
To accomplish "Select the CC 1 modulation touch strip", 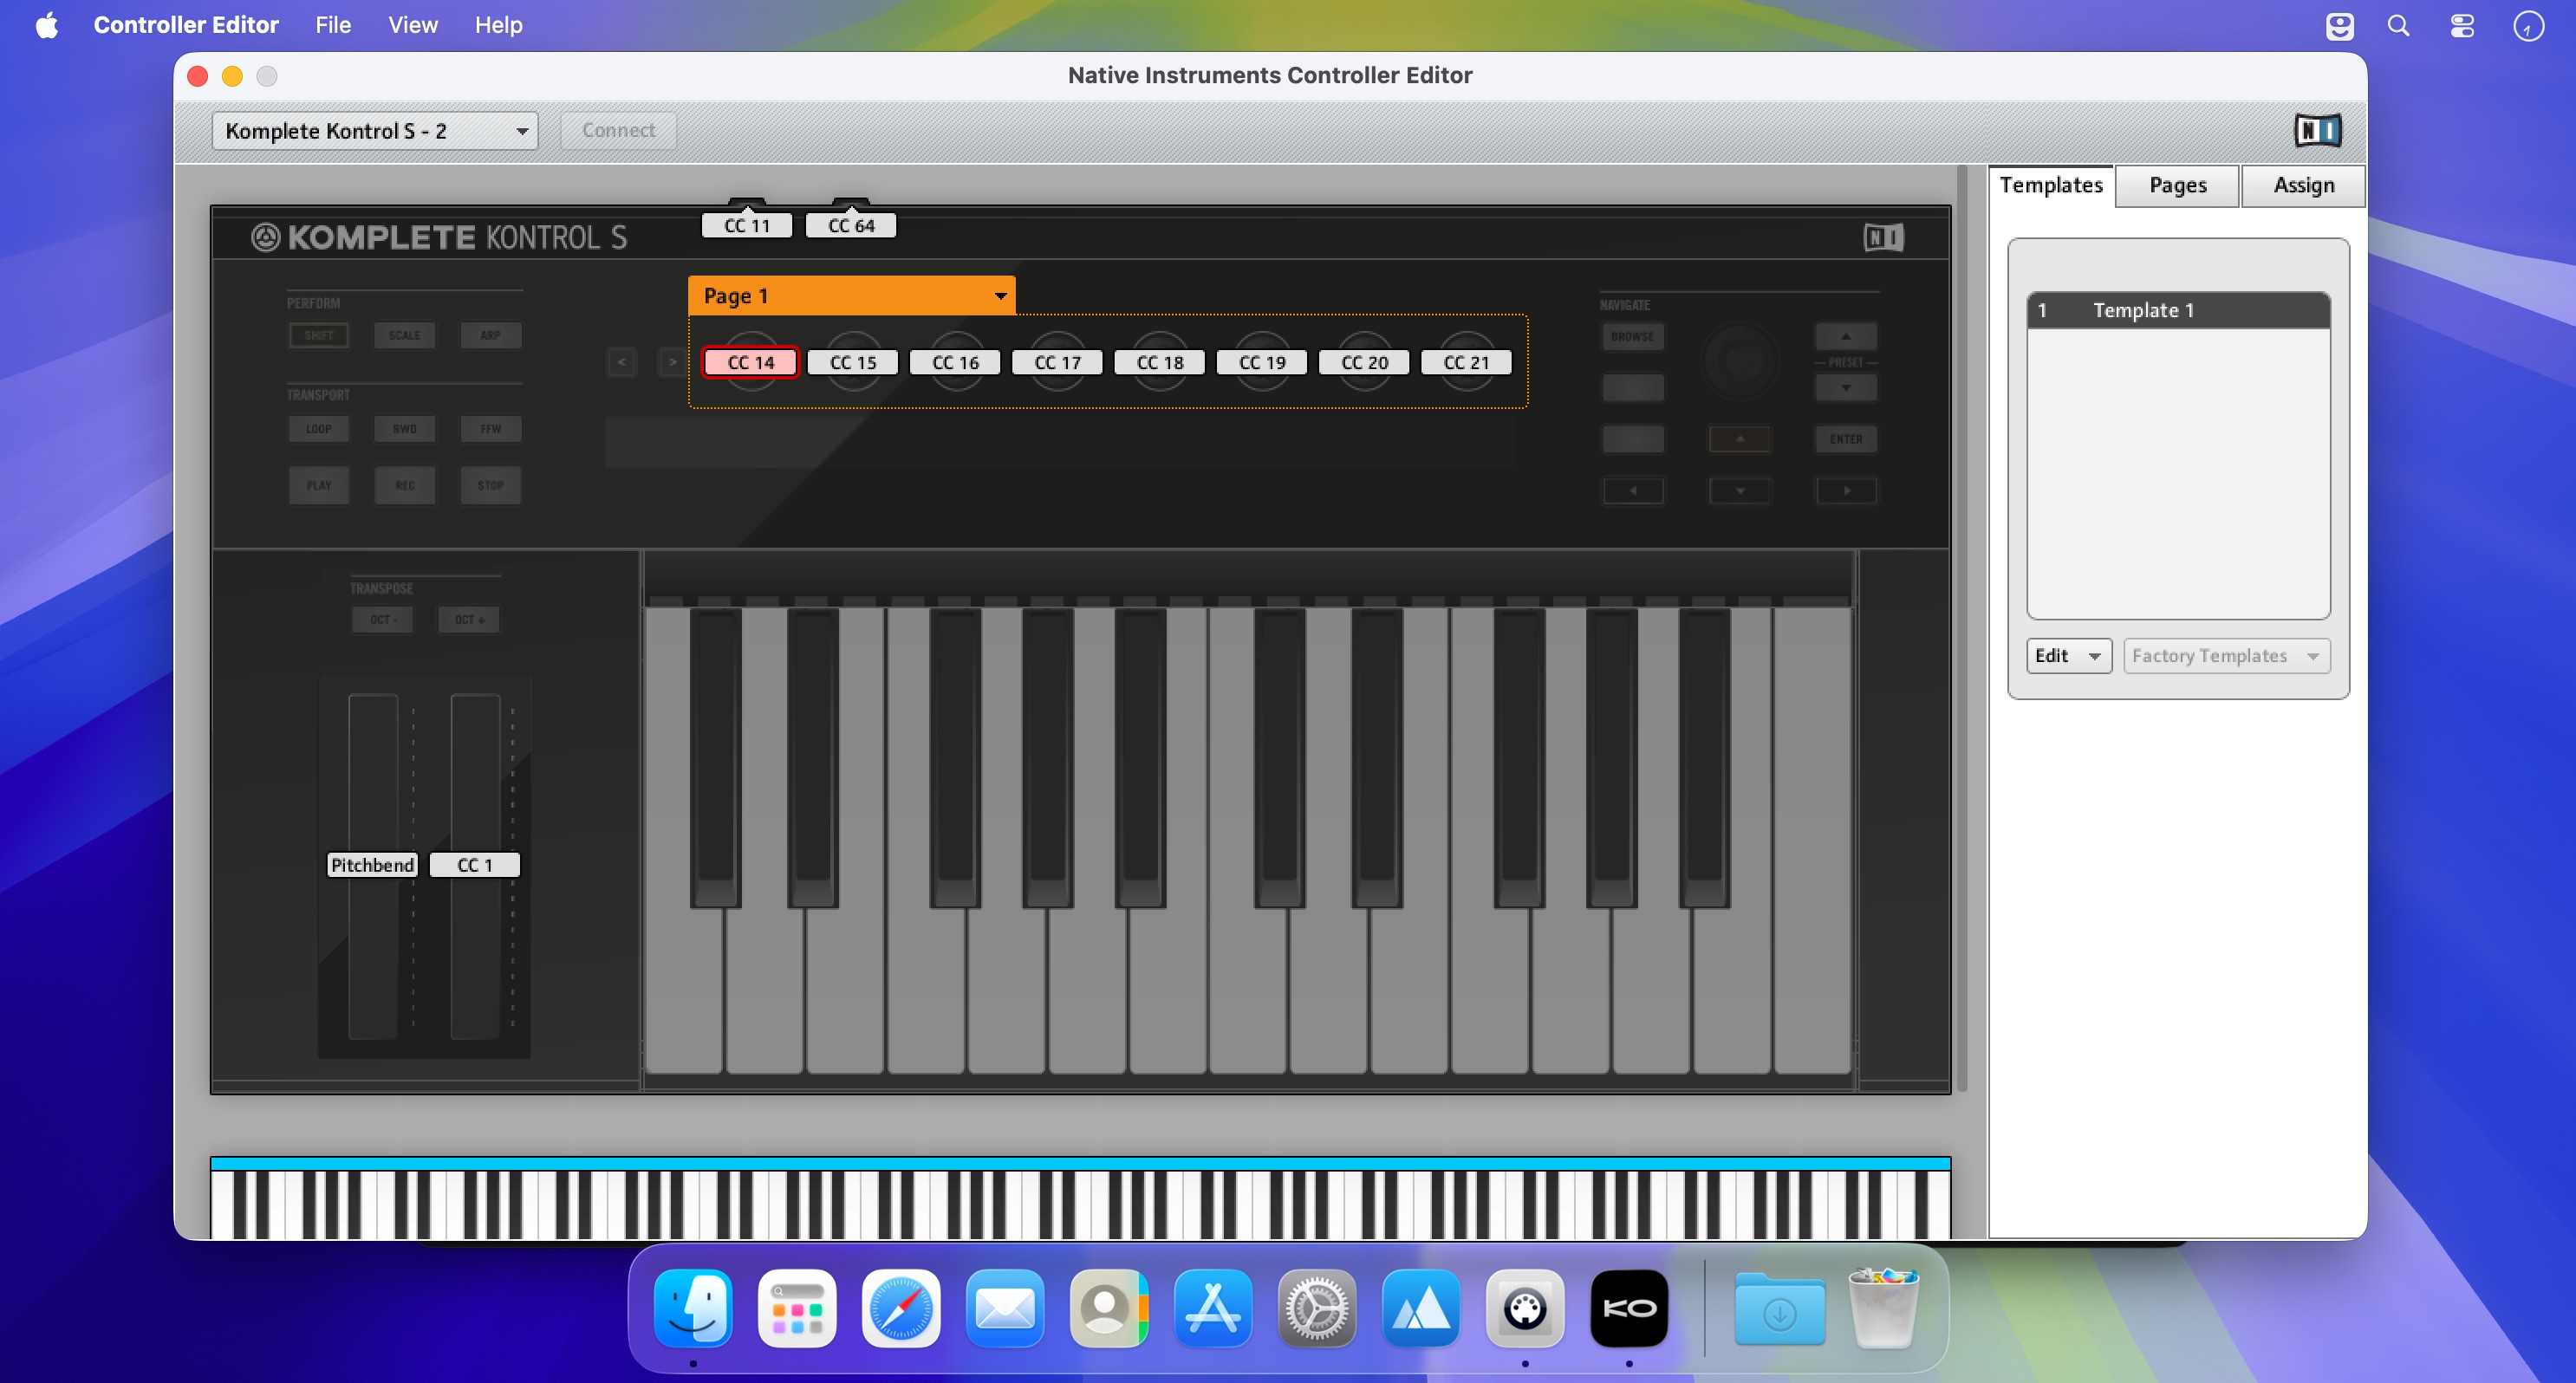I will coord(475,865).
